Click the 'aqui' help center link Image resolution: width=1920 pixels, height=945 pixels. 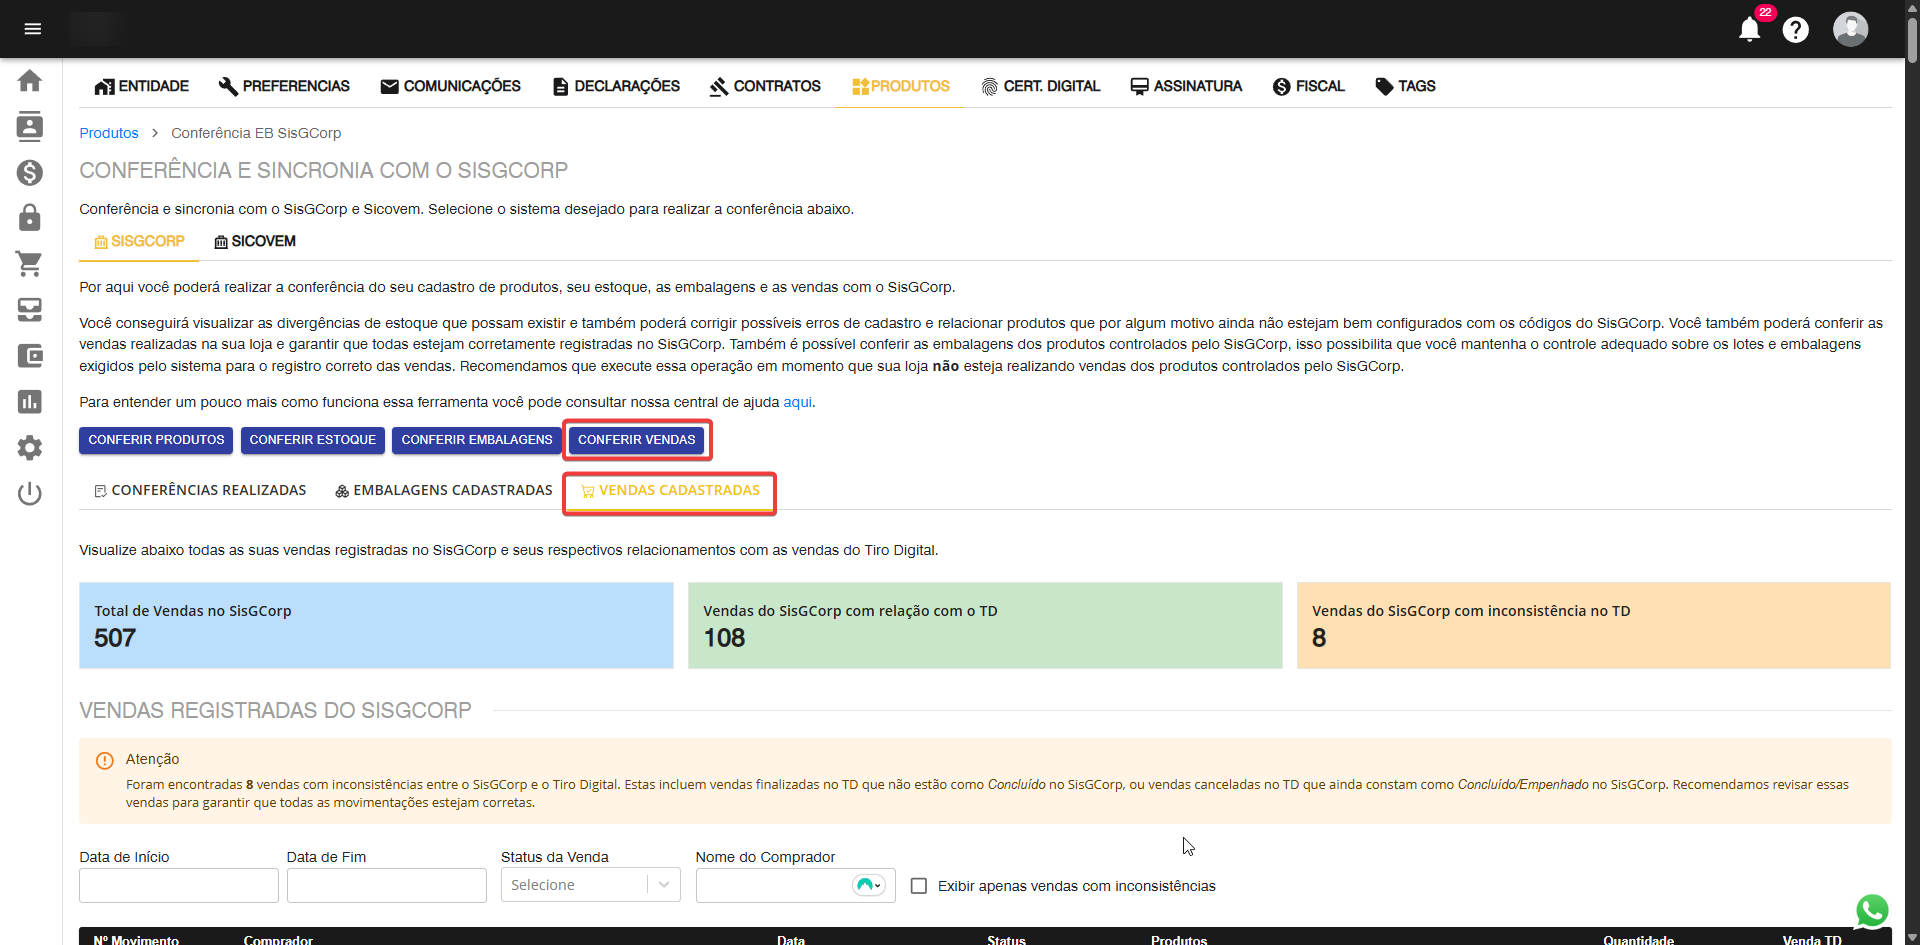(797, 402)
